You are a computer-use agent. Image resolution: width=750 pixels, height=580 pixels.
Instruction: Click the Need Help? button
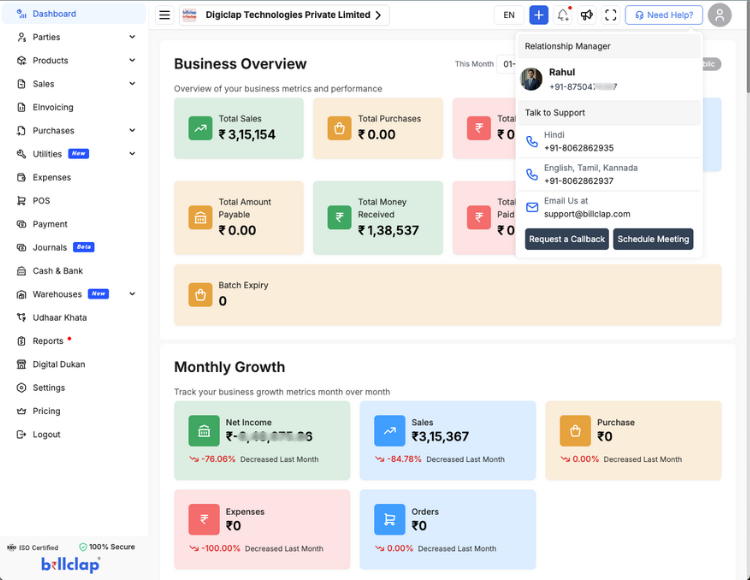[x=664, y=15]
